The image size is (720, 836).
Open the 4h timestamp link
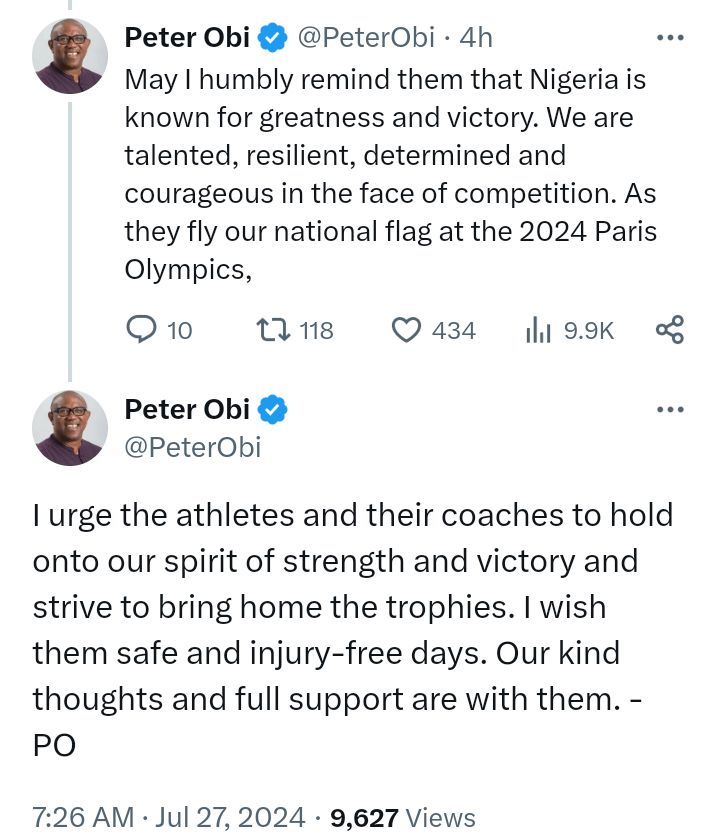click(x=476, y=38)
